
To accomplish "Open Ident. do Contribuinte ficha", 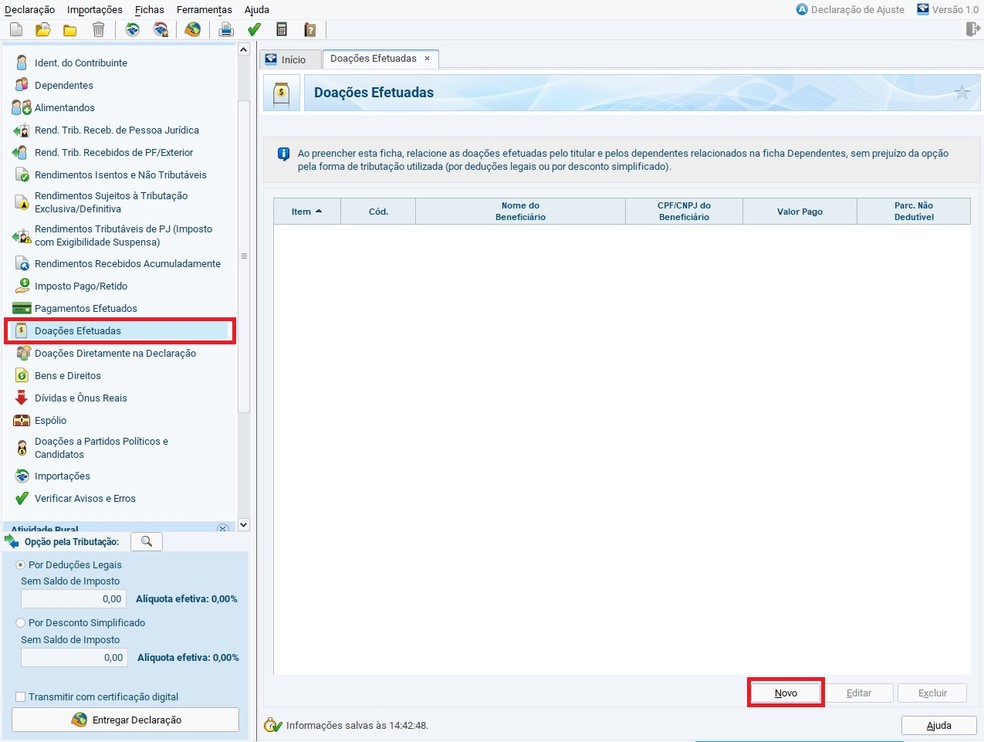I will pyautogui.click(x=81, y=63).
